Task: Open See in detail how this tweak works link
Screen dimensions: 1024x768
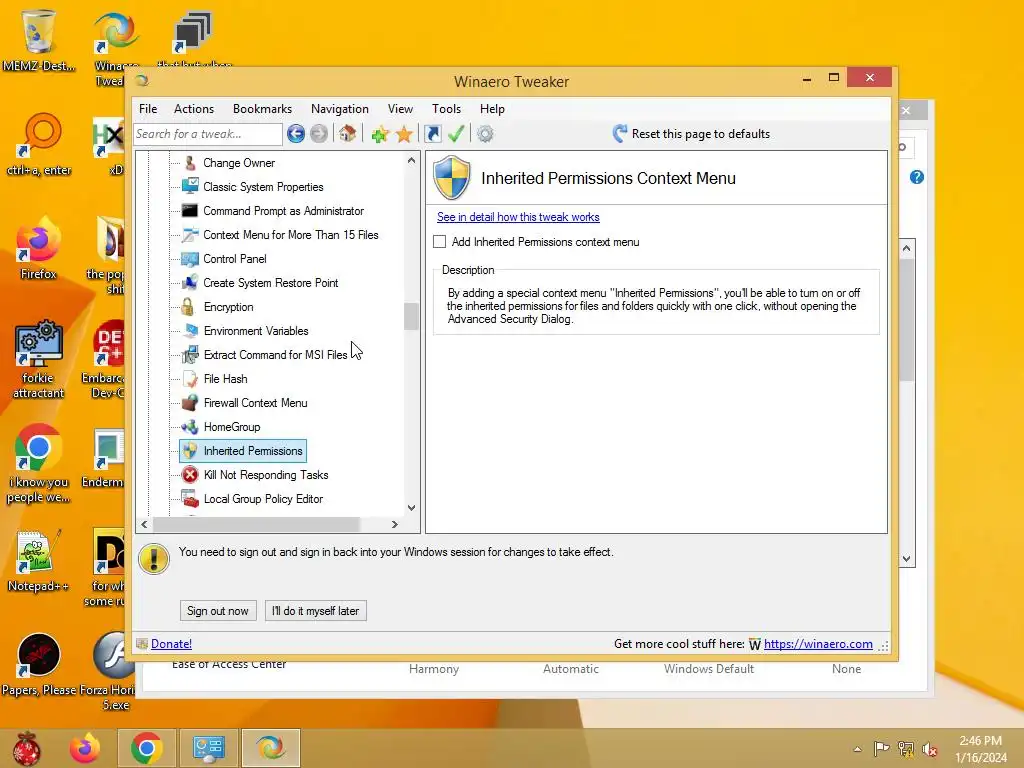Action: tap(518, 217)
